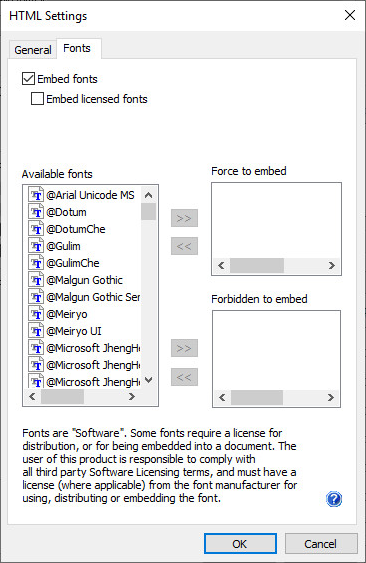Uncheck the Embed fonts checkbox

coord(28,79)
